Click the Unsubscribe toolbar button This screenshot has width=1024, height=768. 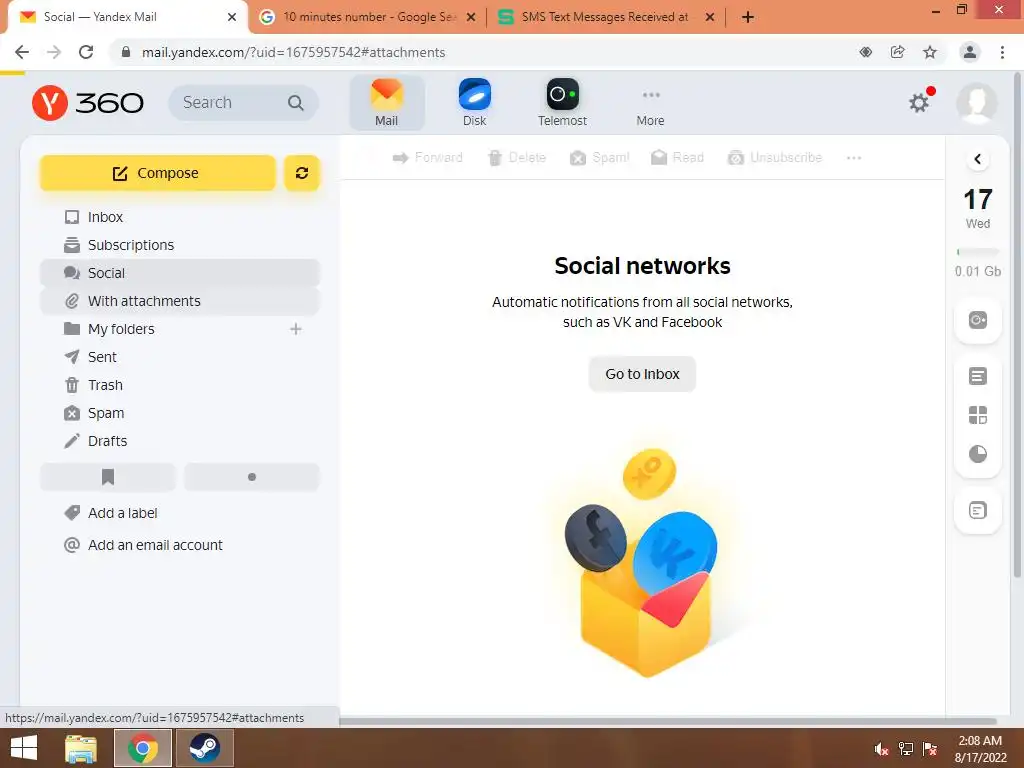pos(775,157)
